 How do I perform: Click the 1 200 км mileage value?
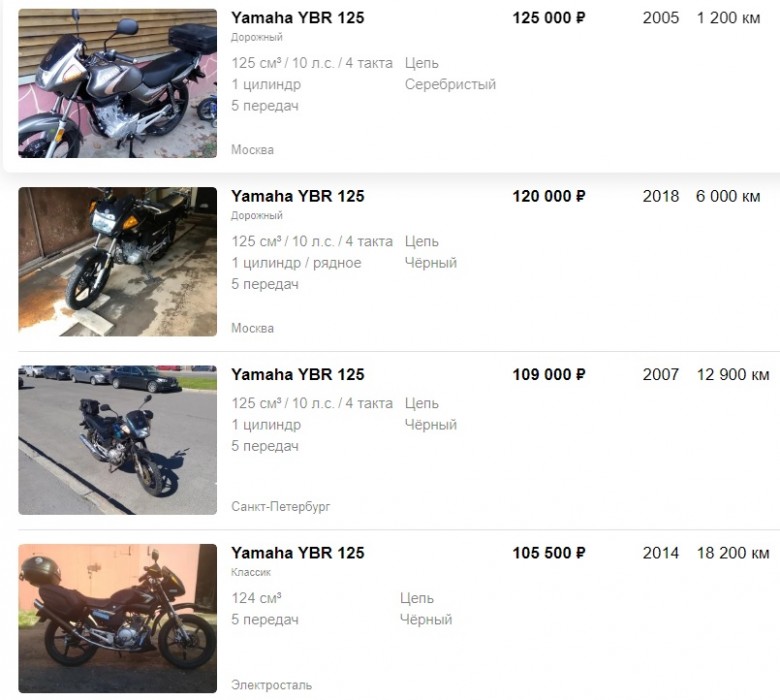[x=728, y=18]
